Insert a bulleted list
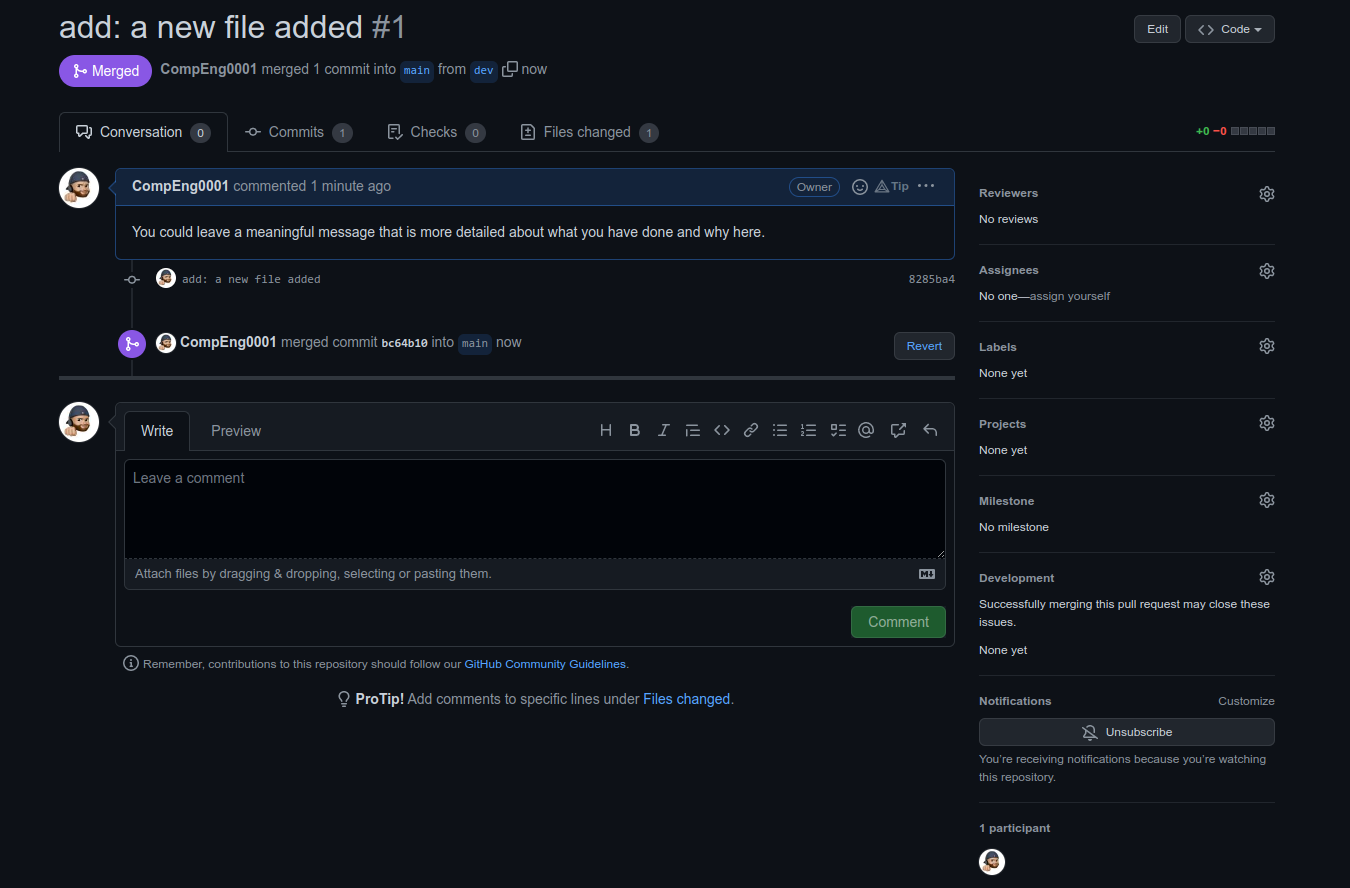The width and height of the screenshot is (1350, 888). [780, 430]
